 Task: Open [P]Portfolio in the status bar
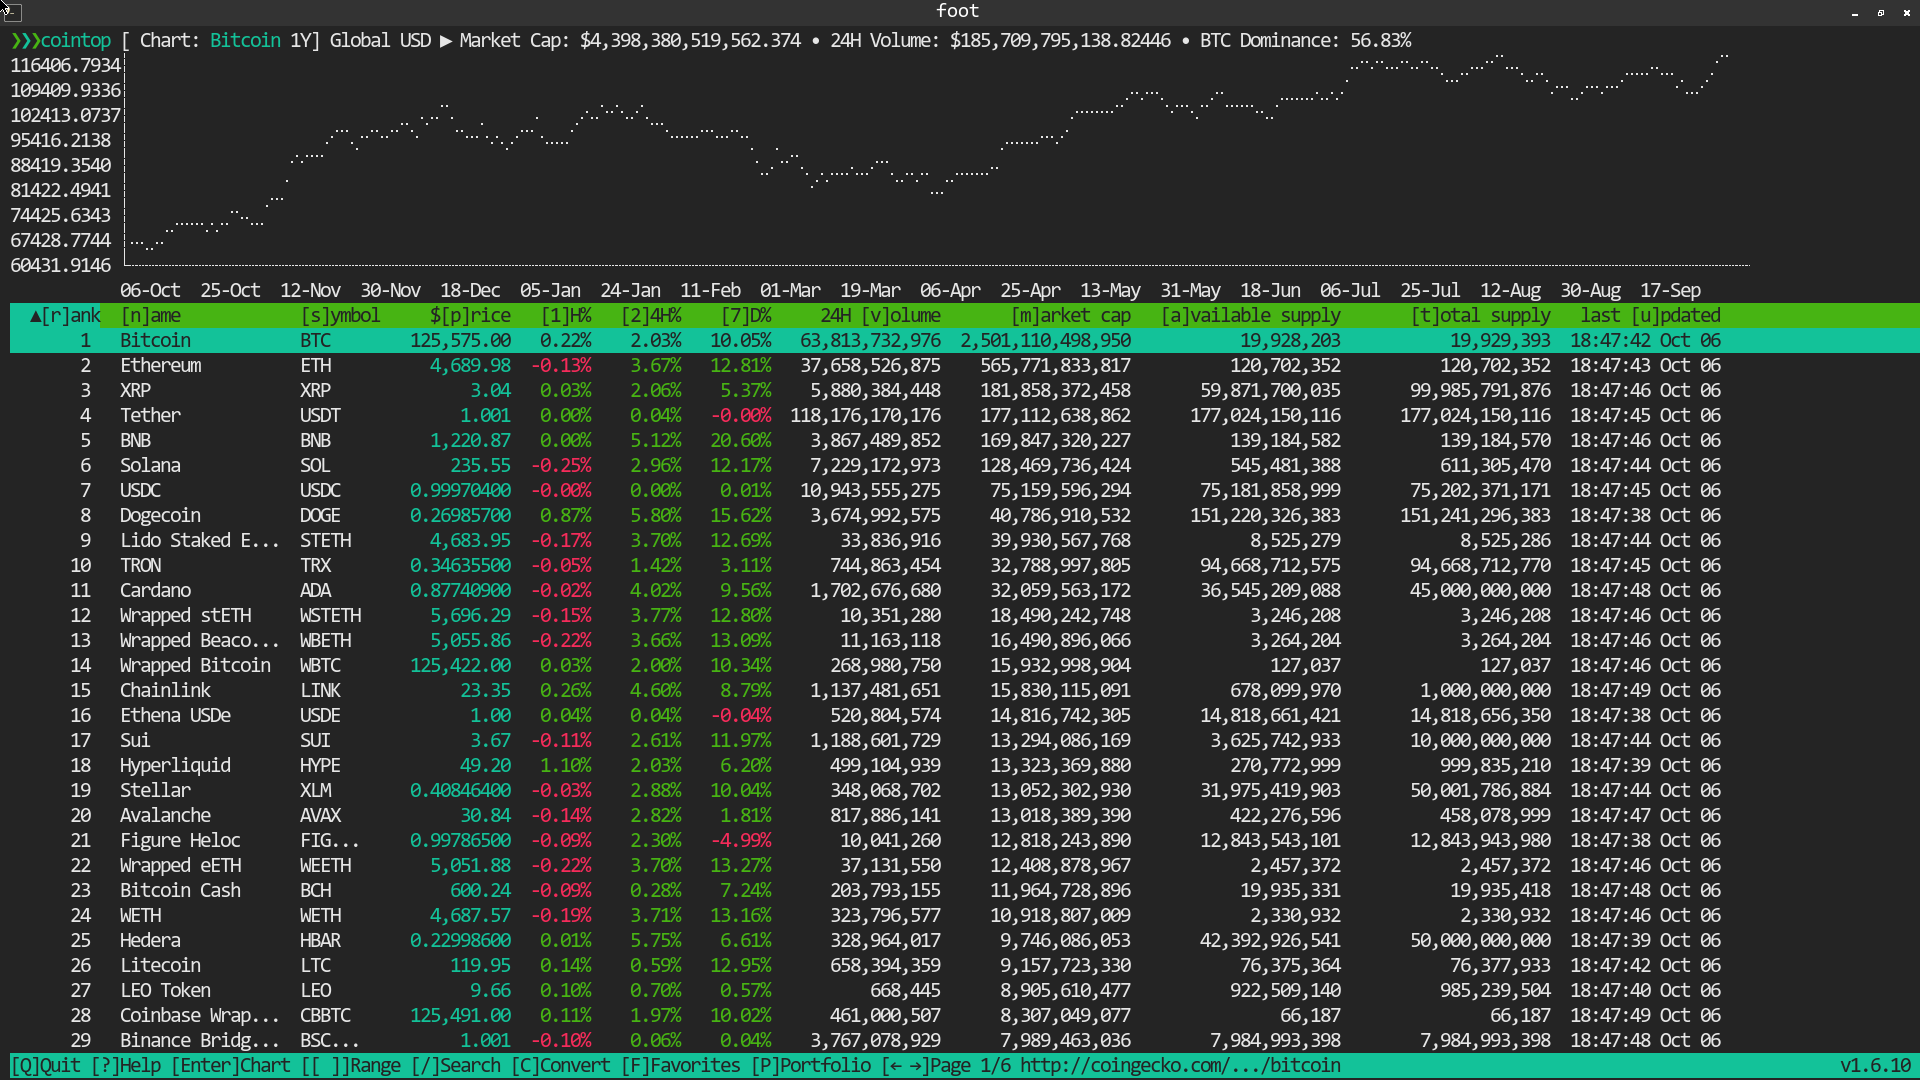(810, 1066)
